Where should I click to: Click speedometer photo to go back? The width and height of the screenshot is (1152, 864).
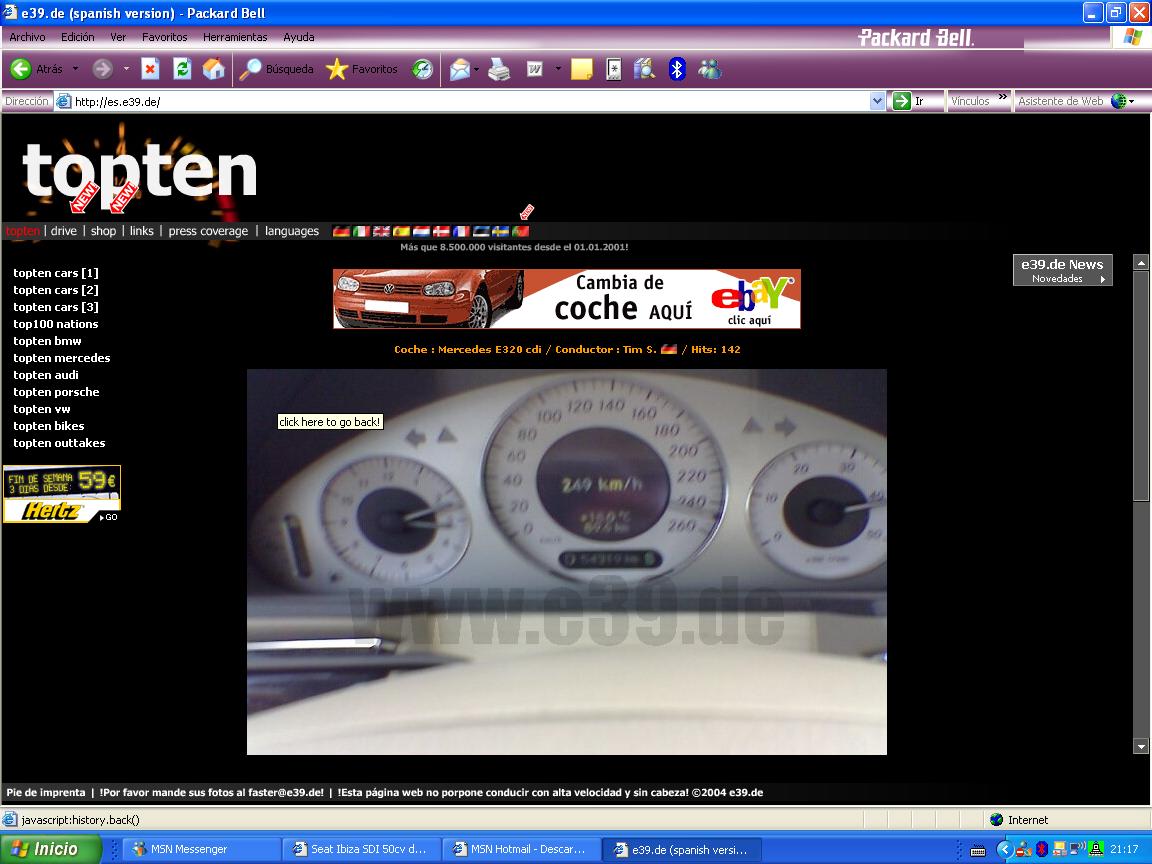click(x=566, y=561)
